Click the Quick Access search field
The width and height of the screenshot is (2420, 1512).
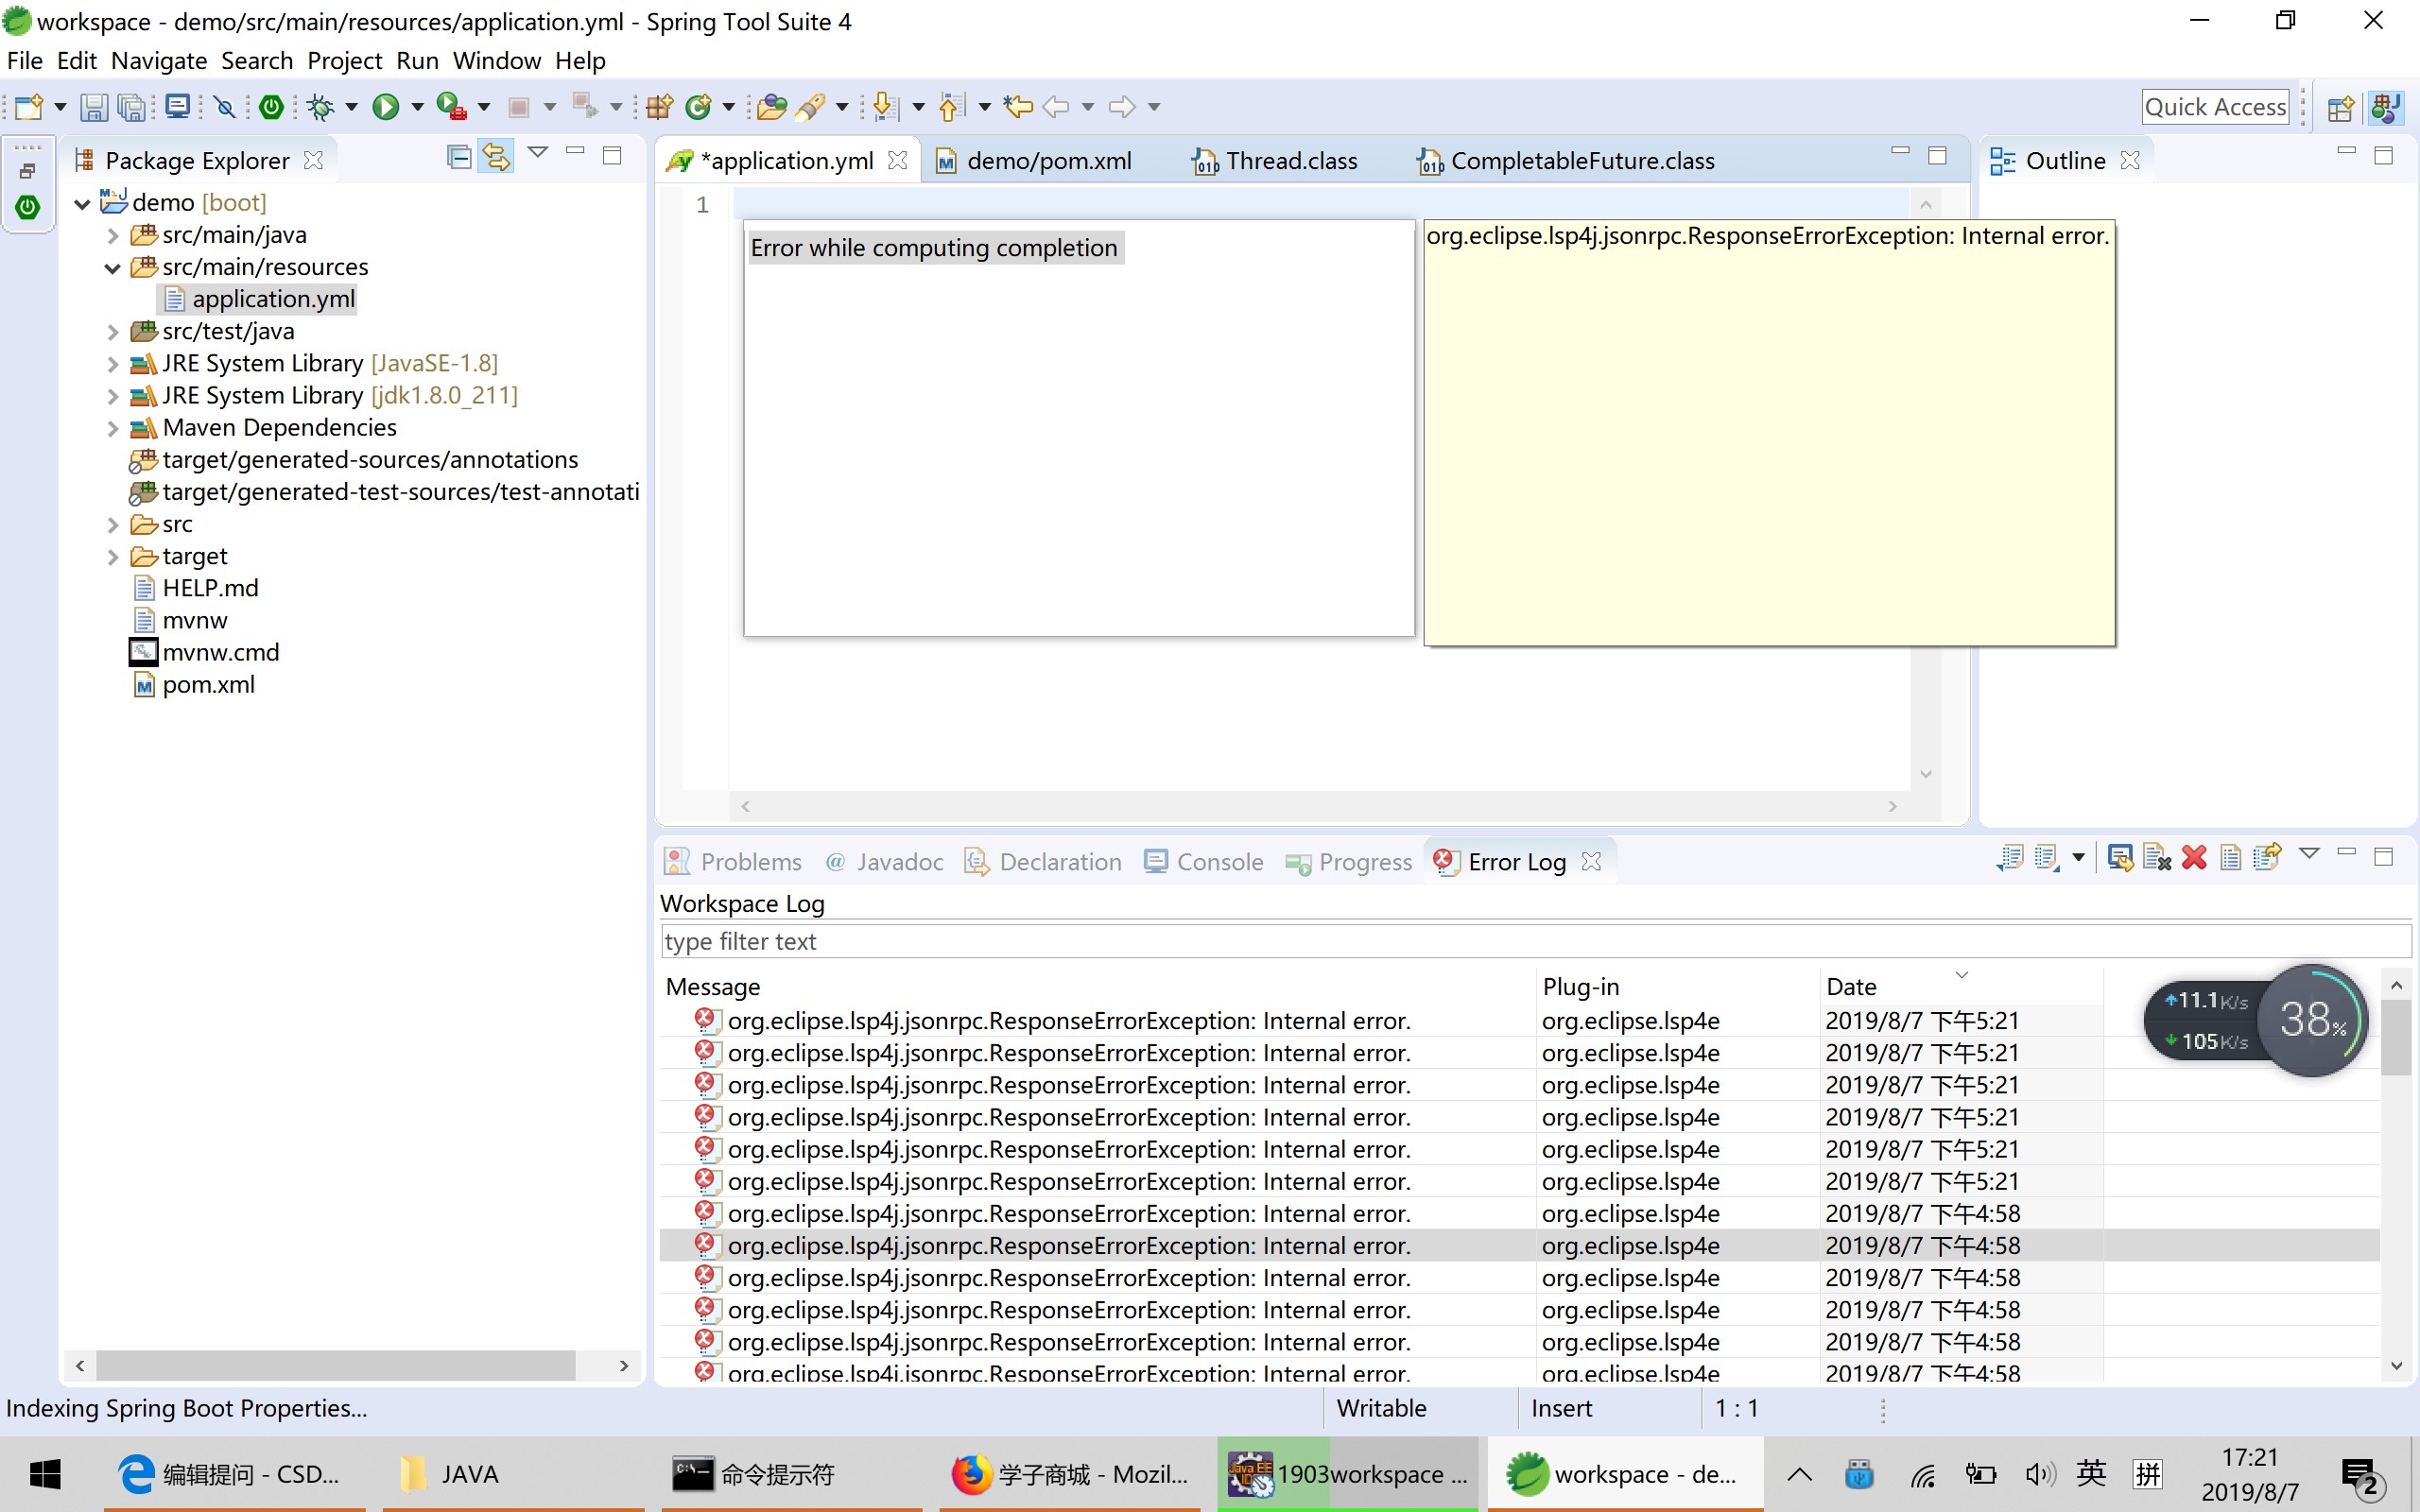click(x=2215, y=107)
